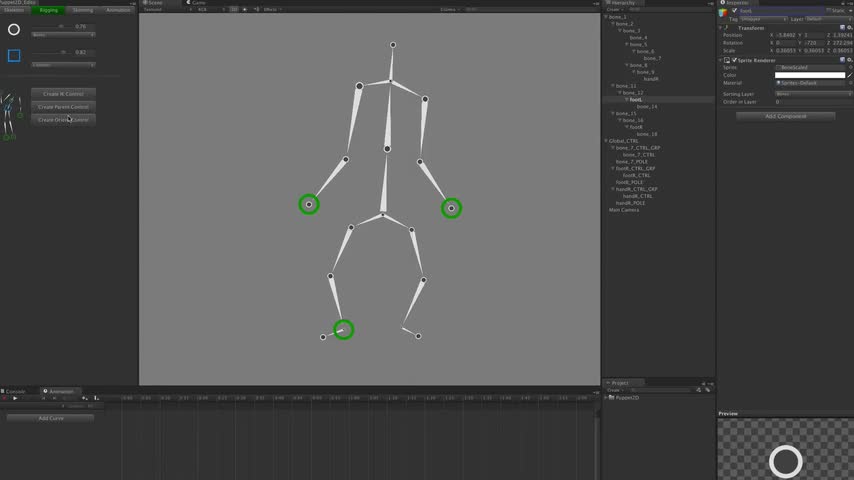This screenshot has width=854, height=480.
Task: Toggle 2D mode in Scene toolbar
Action: (x=234, y=10)
